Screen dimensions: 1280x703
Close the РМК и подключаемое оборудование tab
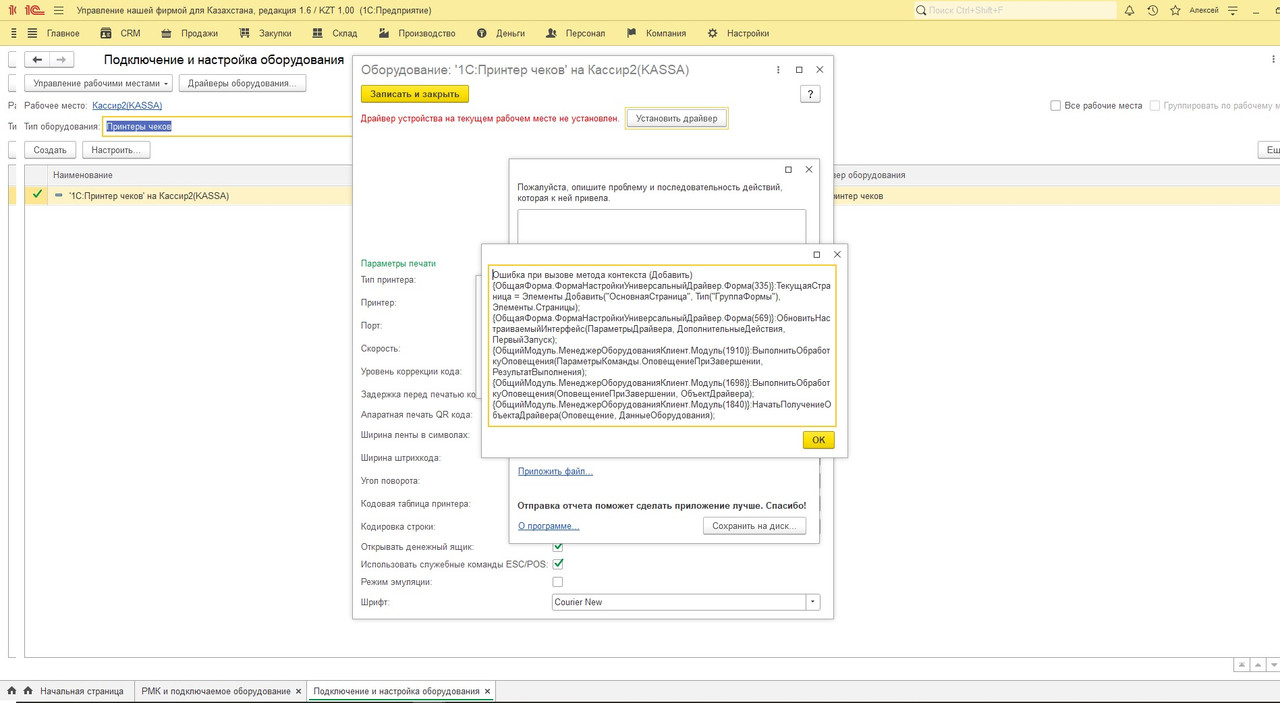pyautogui.click(x=298, y=691)
